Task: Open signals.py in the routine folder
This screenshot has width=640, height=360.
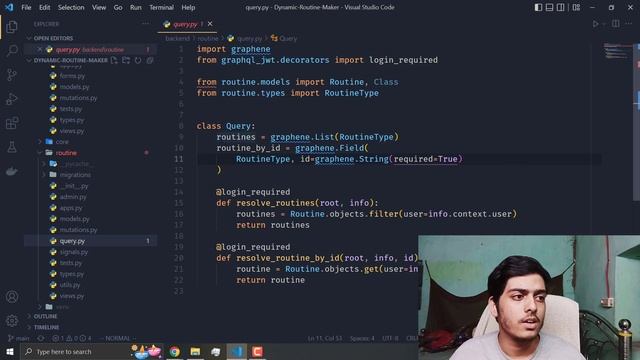Action: pyautogui.click(x=74, y=252)
